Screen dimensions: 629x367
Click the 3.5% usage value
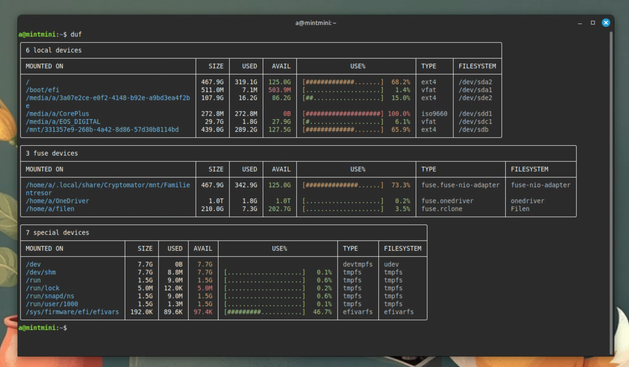403,209
